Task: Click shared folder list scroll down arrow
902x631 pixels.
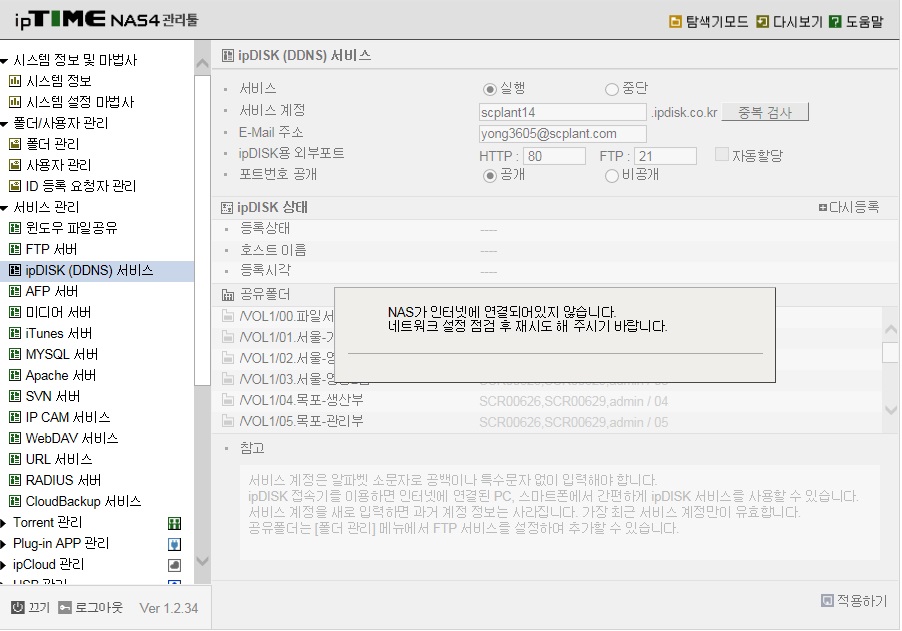Action: pyautogui.click(x=890, y=410)
